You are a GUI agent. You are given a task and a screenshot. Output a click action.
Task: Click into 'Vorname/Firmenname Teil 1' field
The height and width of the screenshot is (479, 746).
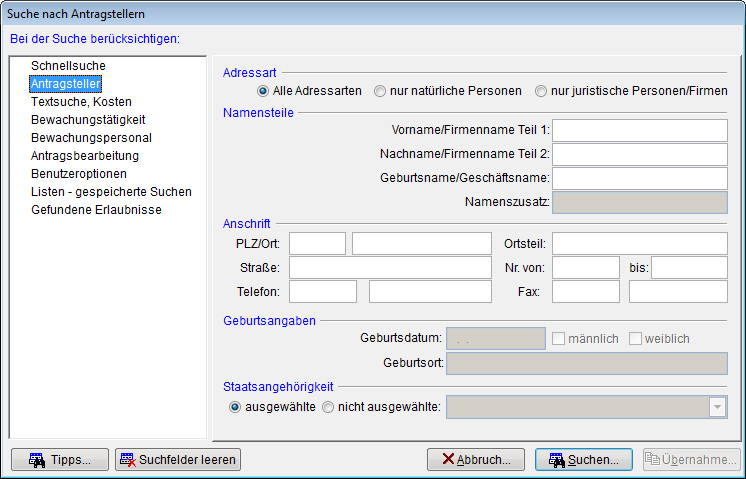(640, 130)
